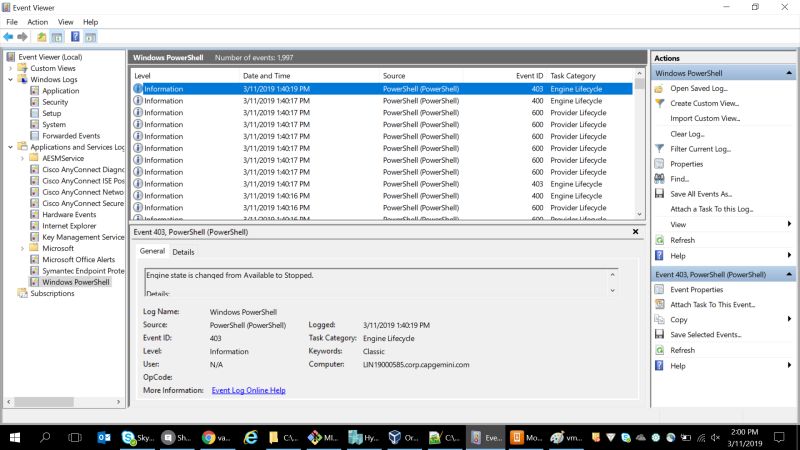
Task: Open Skype from the taskbar
Action: [x=138, y=437]
